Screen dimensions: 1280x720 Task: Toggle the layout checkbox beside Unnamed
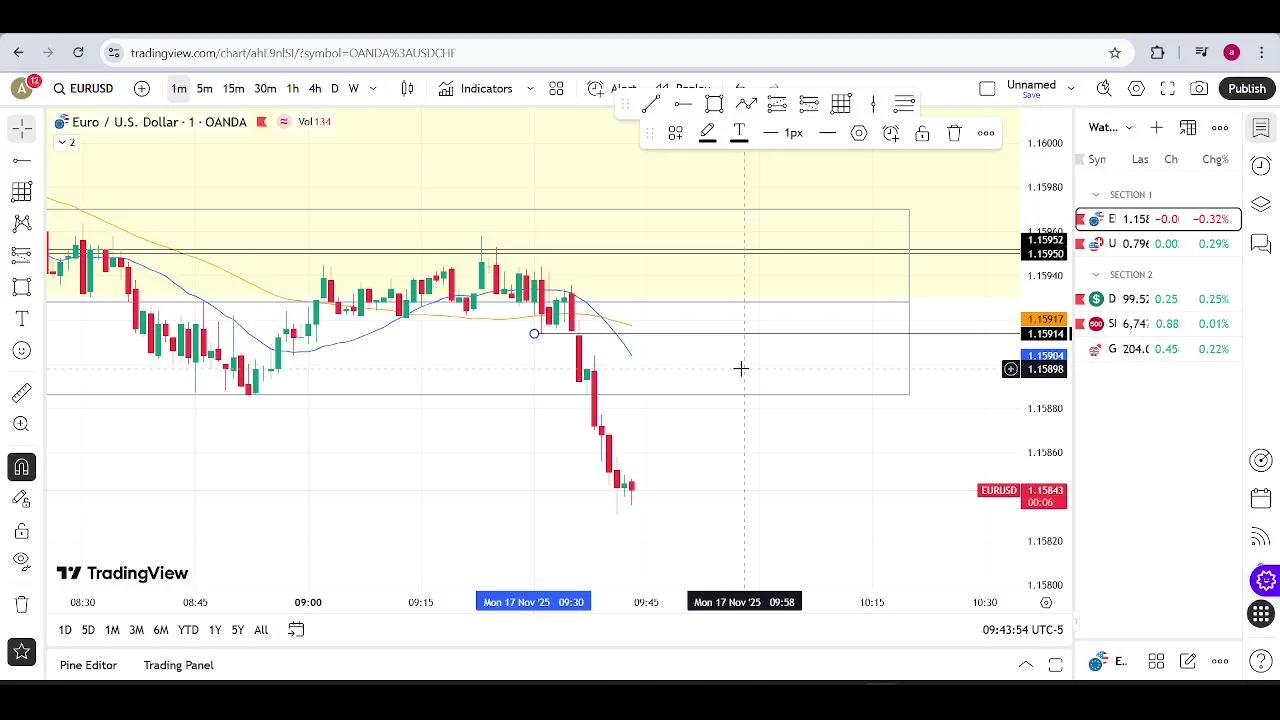coord(987,89)
